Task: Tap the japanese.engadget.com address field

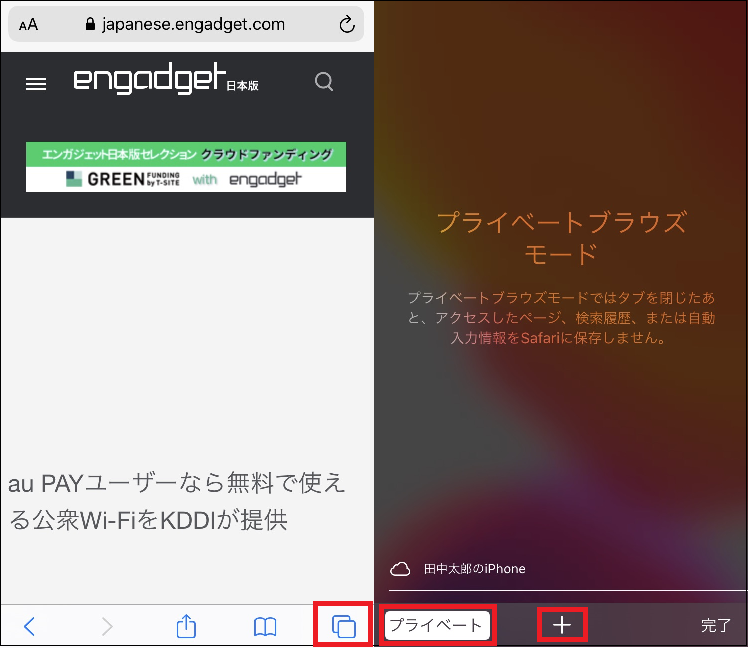Action: pos(192,24)
